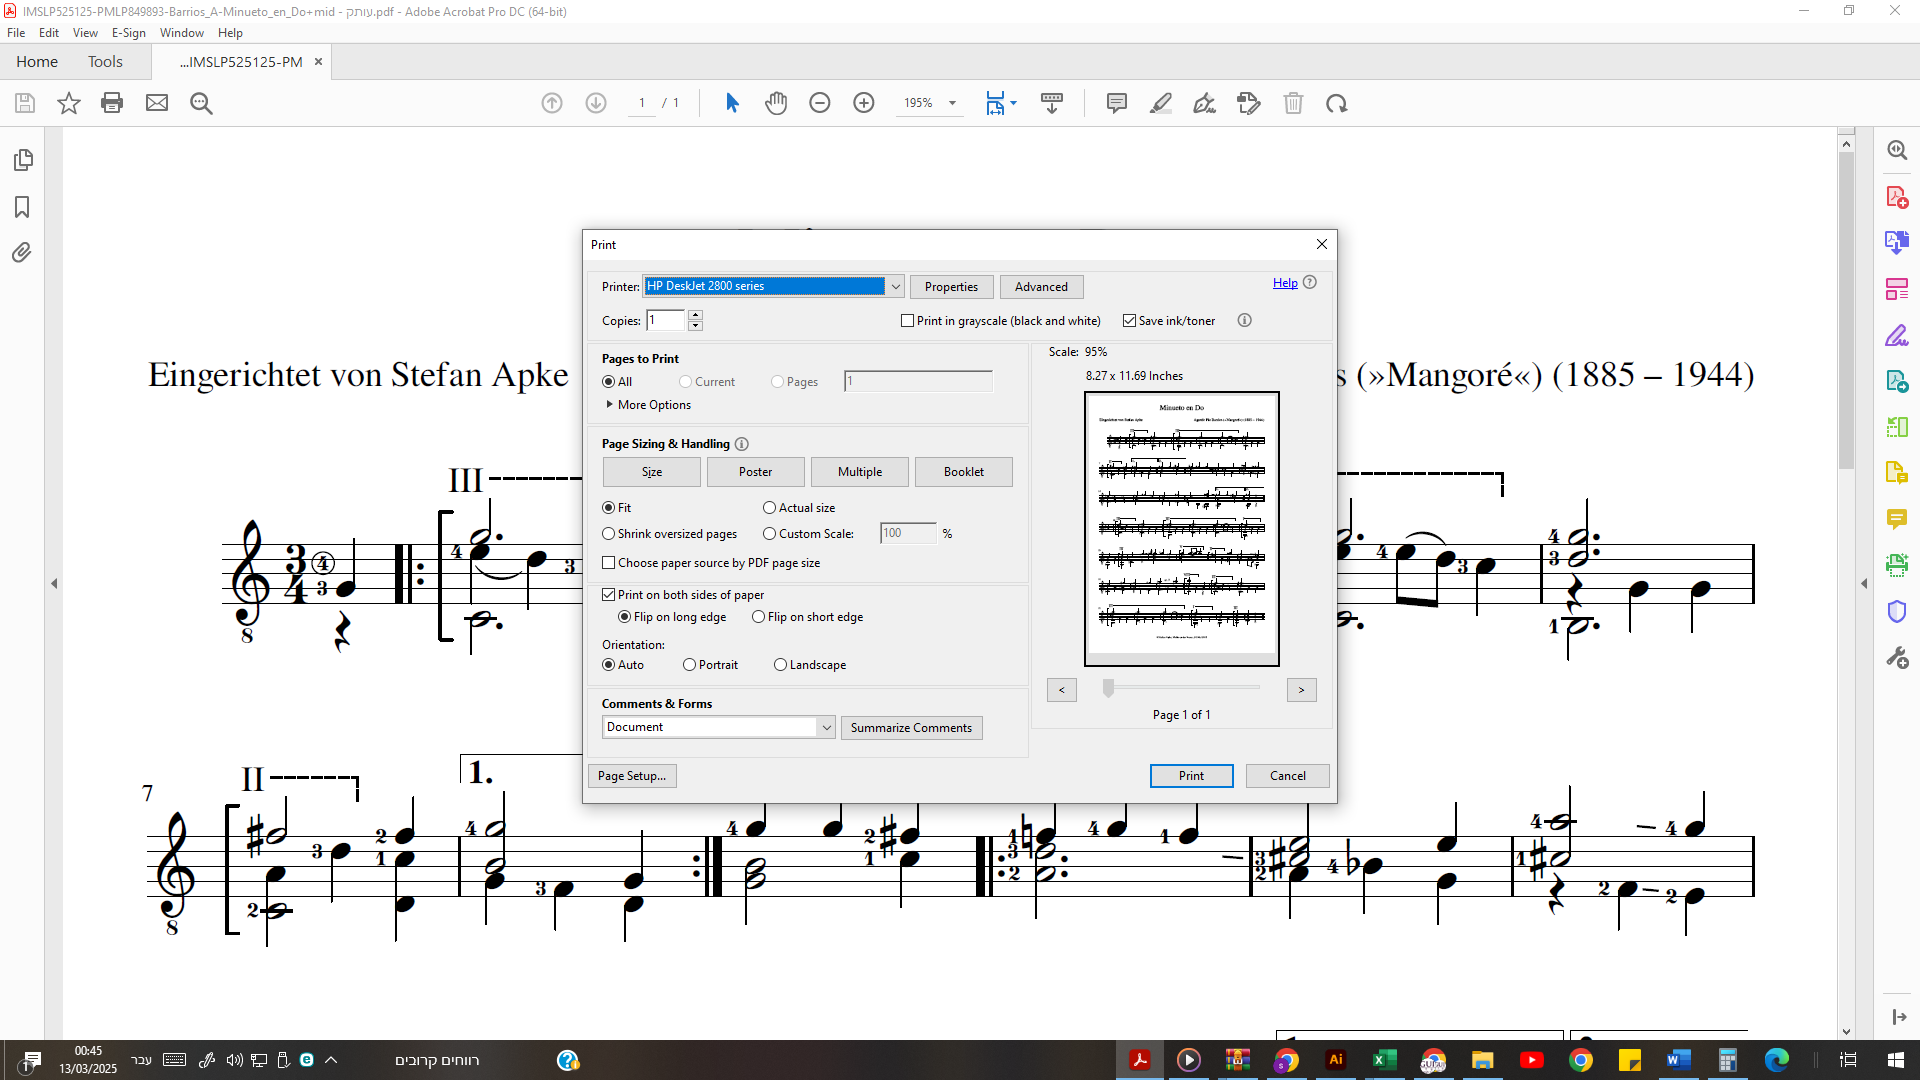Select the Highlight text pen tool
Image resolution: width=1920 pixels, height=1080 pixels.
(1161, 103)
